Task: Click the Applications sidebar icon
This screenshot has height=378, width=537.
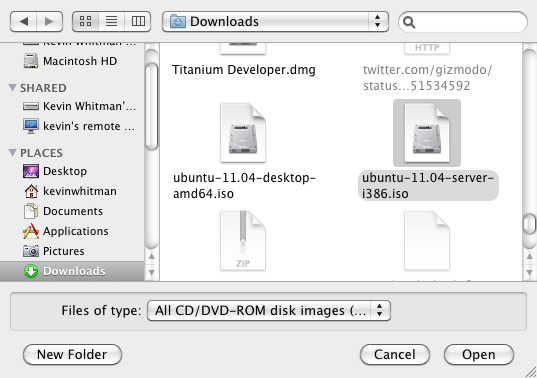Action: pos(31,231)
